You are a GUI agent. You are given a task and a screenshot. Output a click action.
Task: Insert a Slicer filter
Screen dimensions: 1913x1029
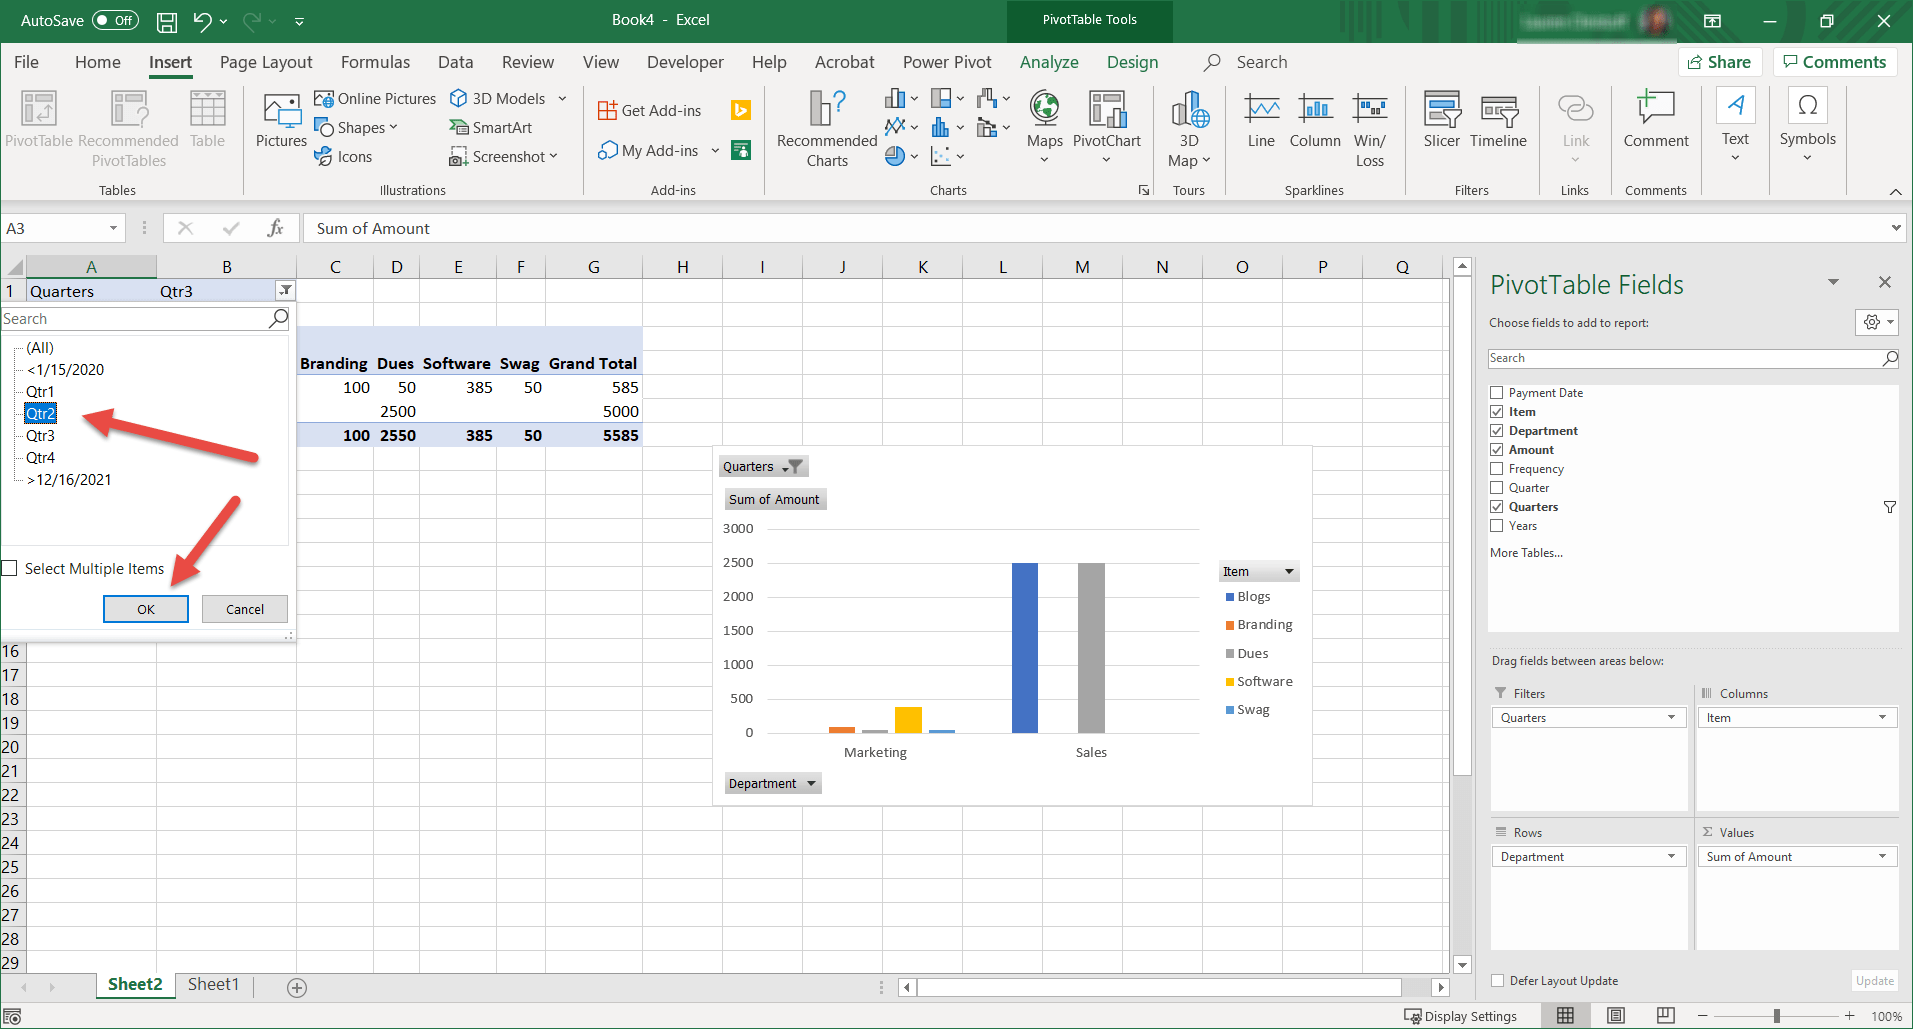click(x=1442, y=120)
